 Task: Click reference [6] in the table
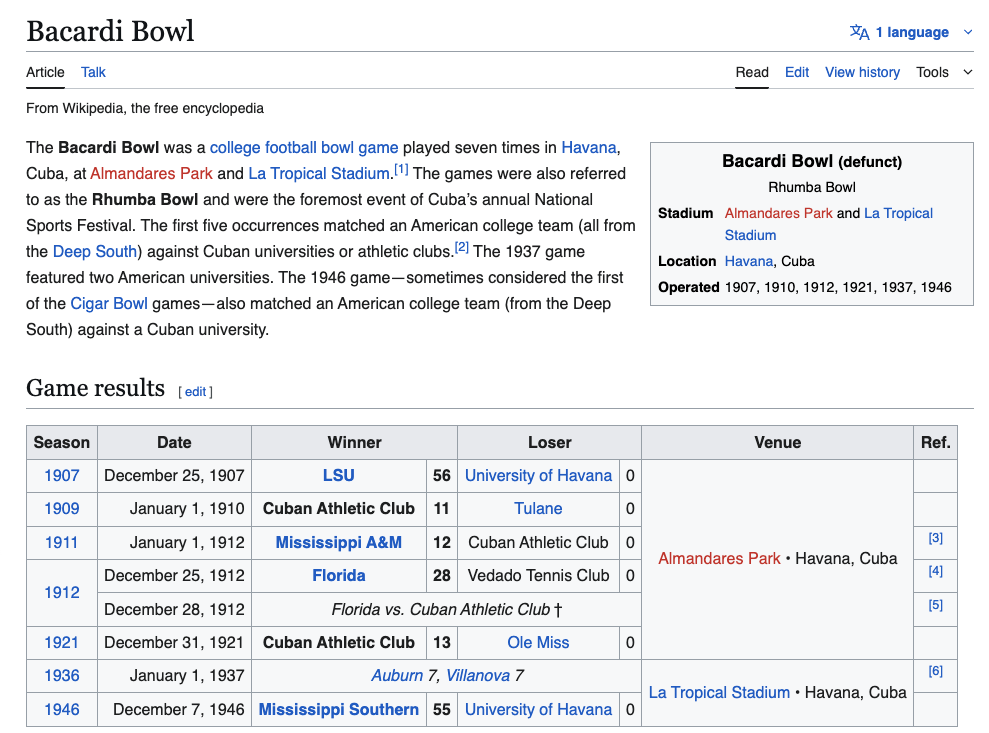pos(935,671)
